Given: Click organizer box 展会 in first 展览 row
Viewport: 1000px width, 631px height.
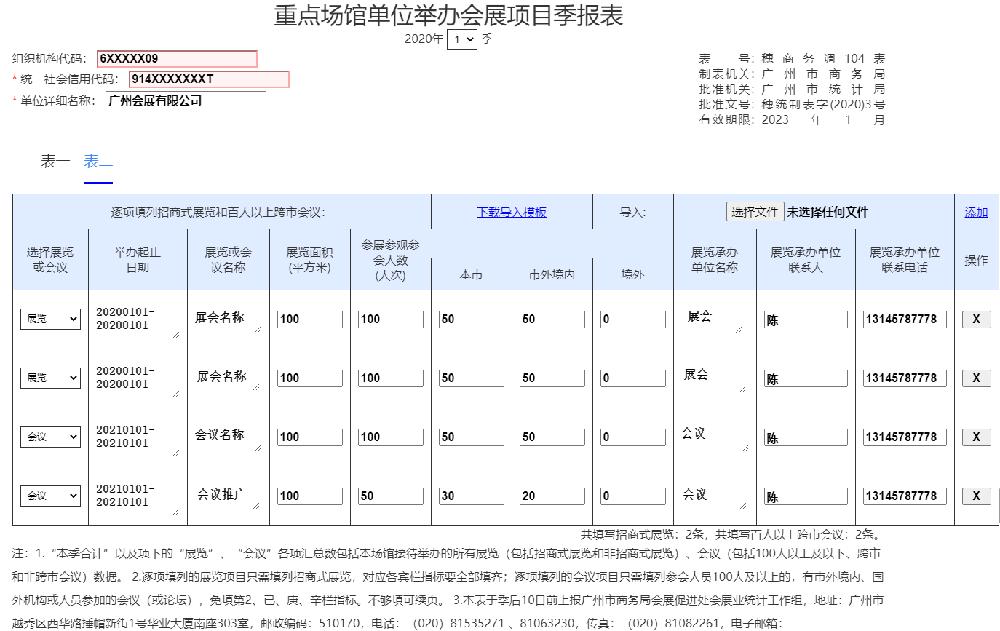Looking at the screenshot, I should point(712,320).
